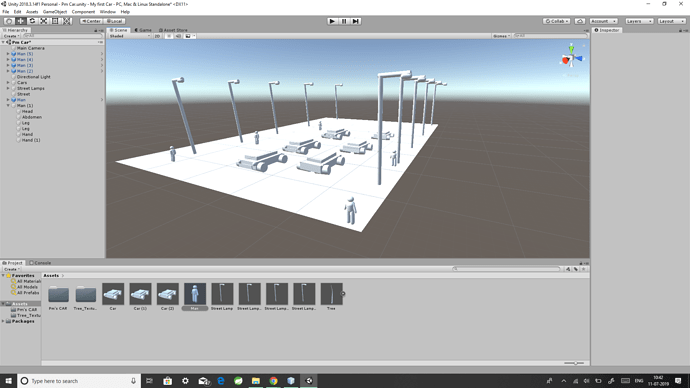
Task: Open the Layers dropdown
Action: [639, 21]
